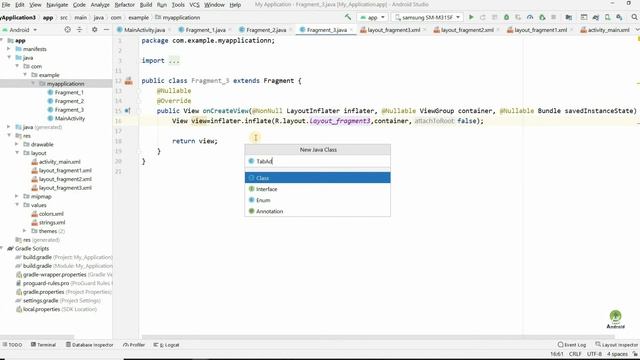Screen dimensions: 640x360
Task: Switch to layout_fragment2.xml tab
Action: (467, 30)
